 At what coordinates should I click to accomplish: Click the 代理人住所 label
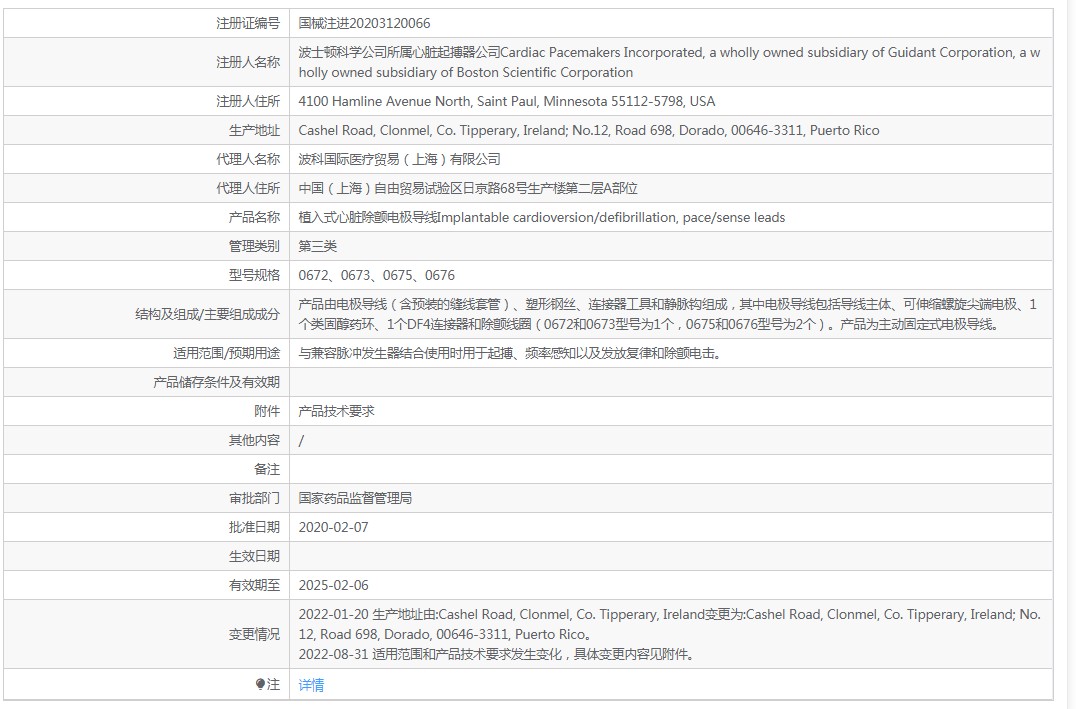click(248, 188)
